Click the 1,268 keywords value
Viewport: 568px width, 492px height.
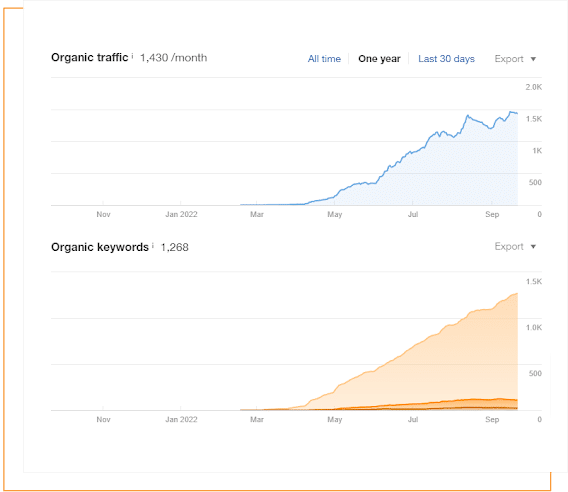tap(175, 247)
